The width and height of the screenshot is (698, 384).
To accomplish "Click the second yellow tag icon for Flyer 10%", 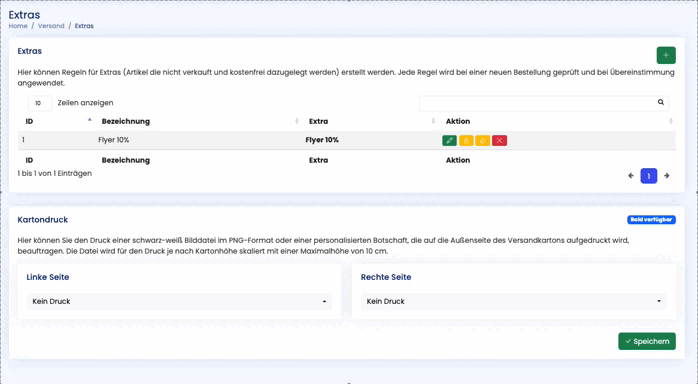I will 483,141.
